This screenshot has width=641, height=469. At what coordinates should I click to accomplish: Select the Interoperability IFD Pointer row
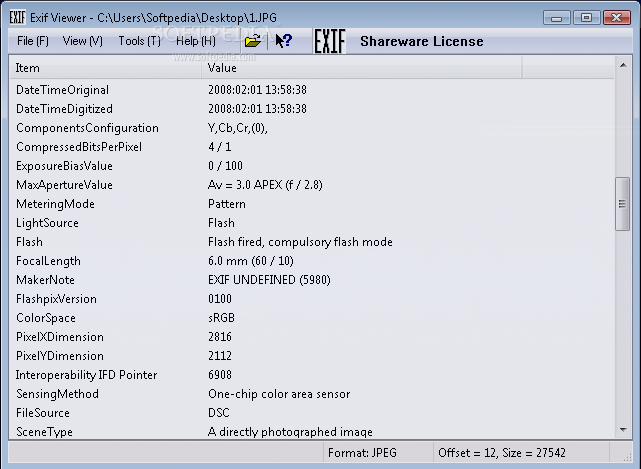[312, 375]
